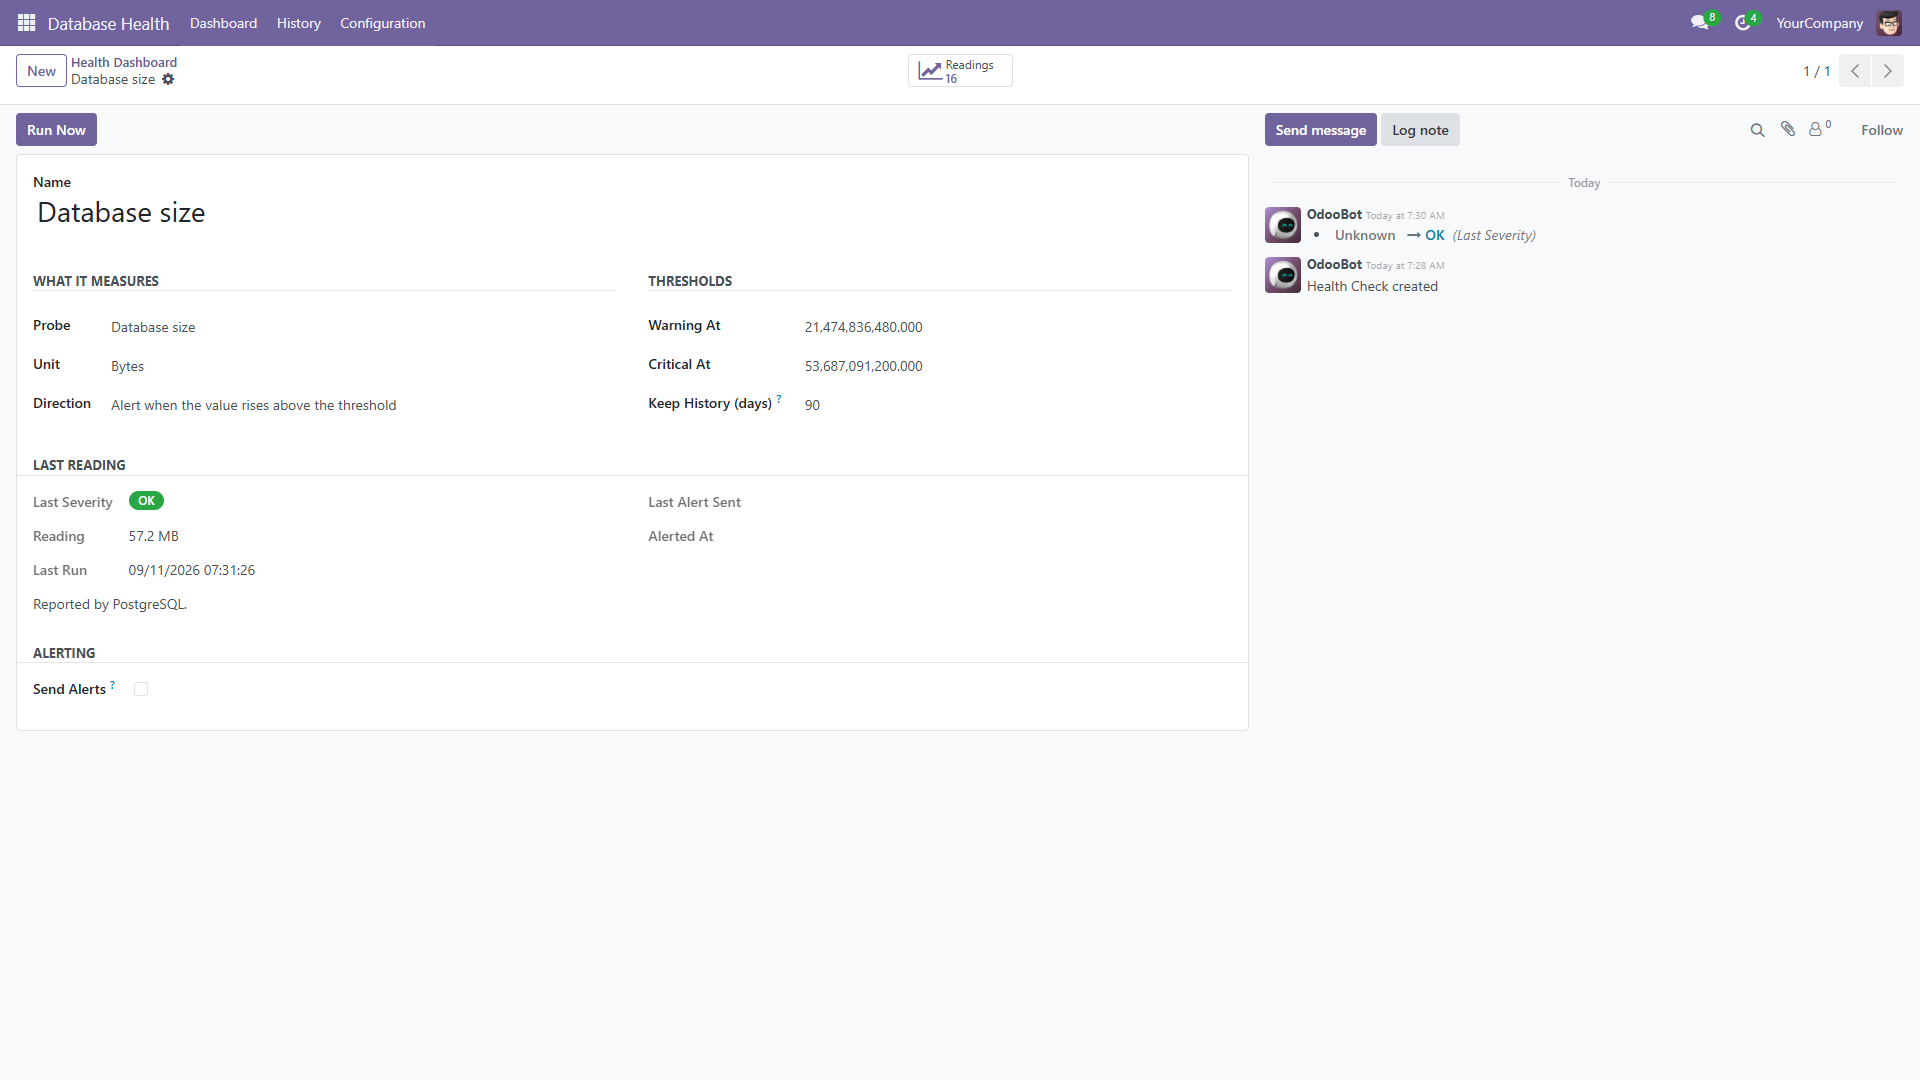Click Log note button
1920x1080 pixels.
1420,130
